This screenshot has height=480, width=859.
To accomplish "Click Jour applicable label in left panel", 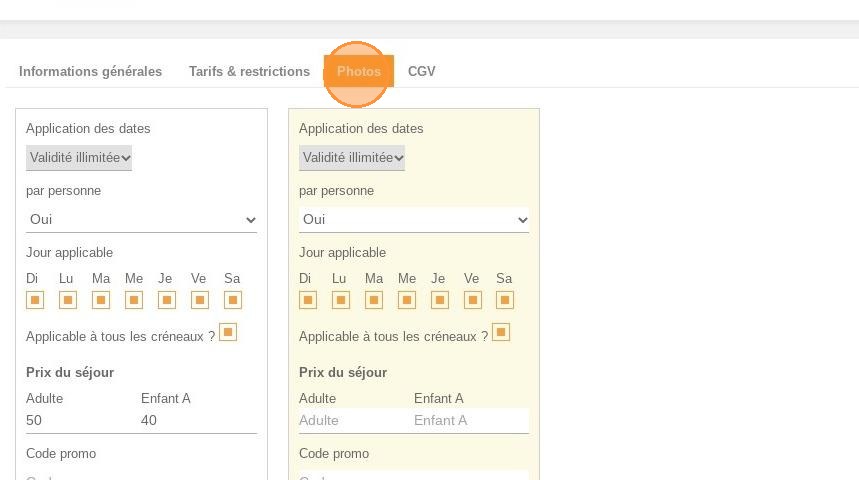I will click(70, 253).
